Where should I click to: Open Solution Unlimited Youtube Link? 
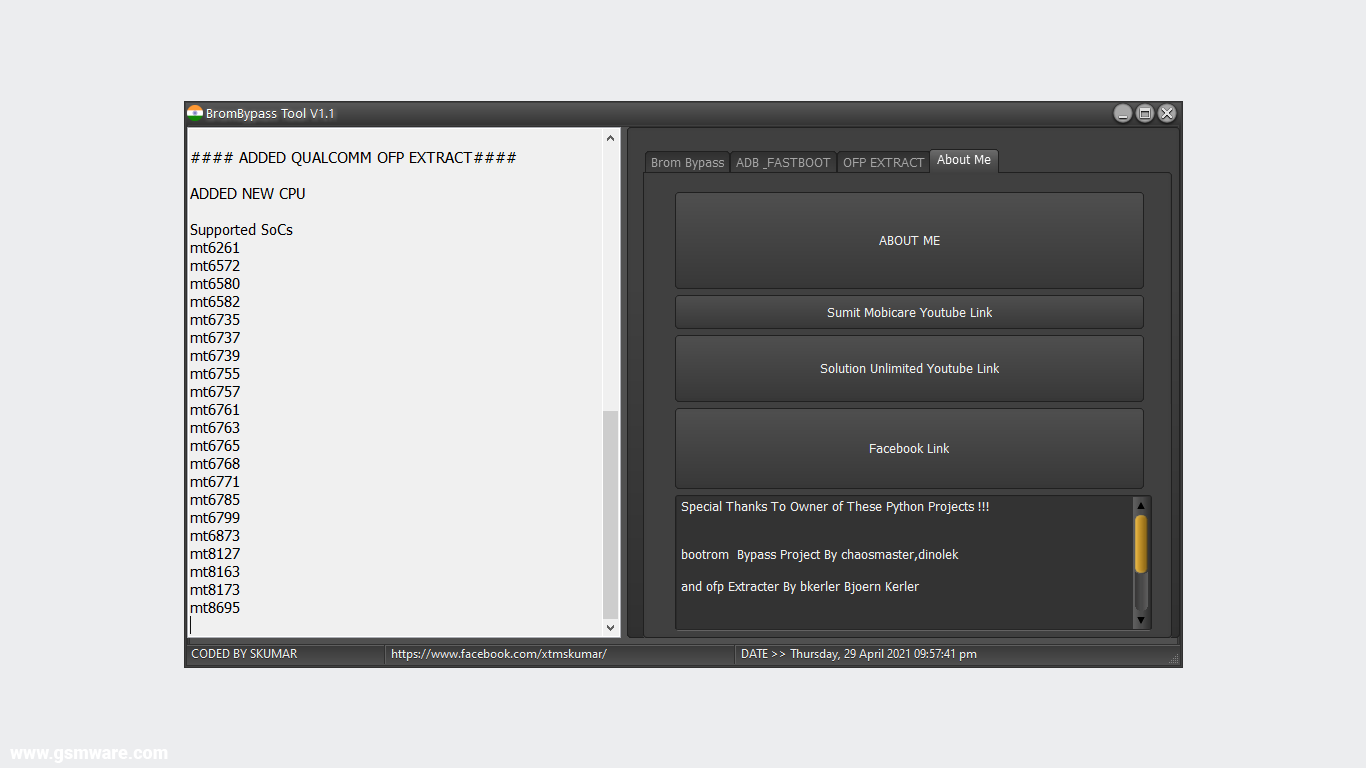pyautogui.click(x=909, y=368)
